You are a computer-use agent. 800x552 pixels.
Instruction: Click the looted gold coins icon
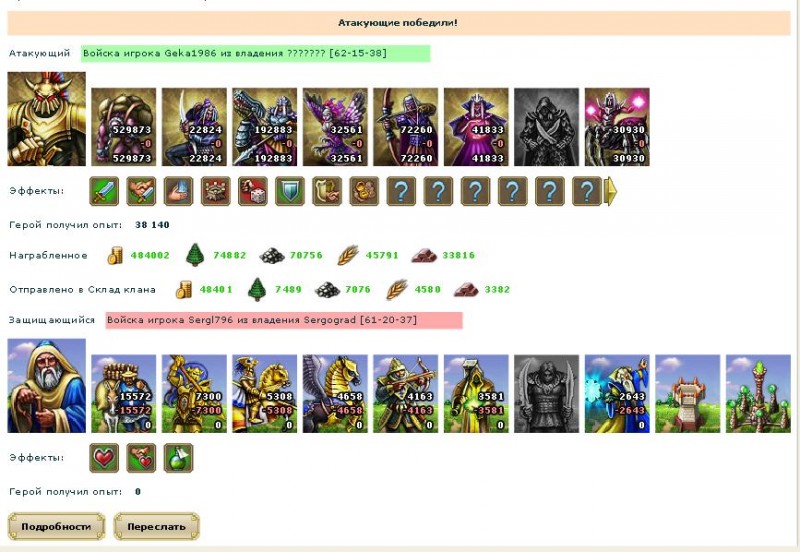[x=115, y=255]
